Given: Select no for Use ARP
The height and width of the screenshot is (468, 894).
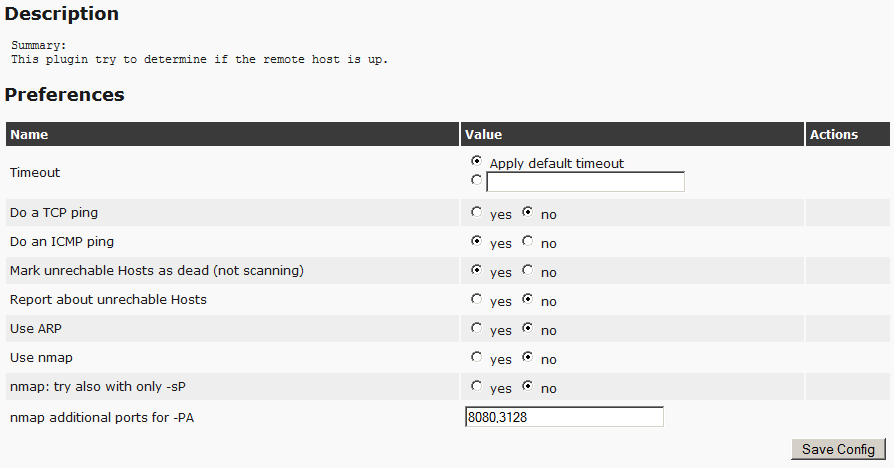Looking at the screenshot, I should tap(527, 328).
